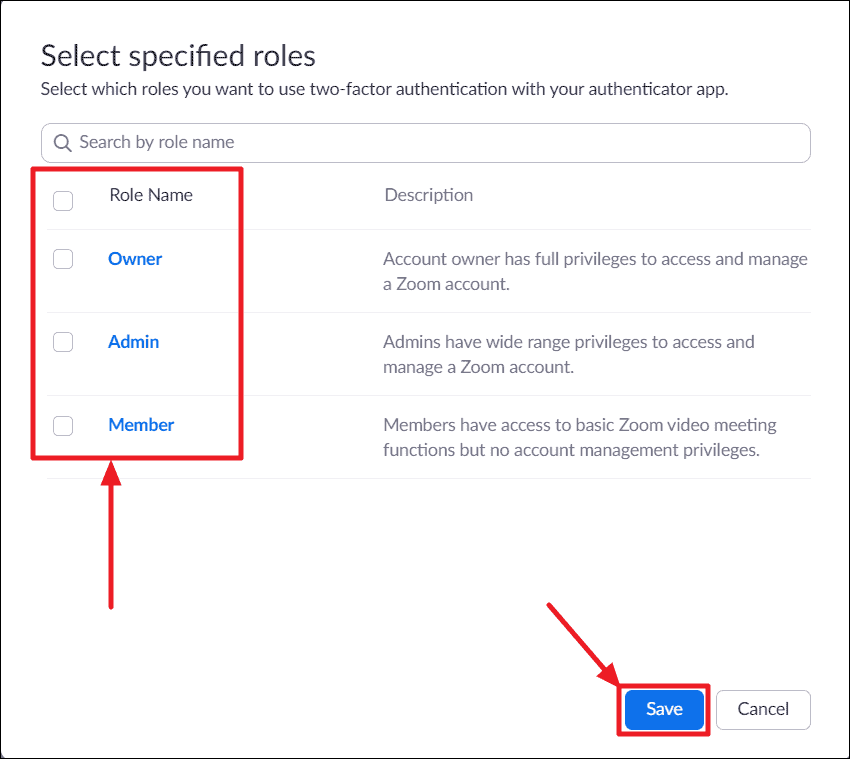Click the two-factor authentication instruction subtitle
Viewport: 850px width, 759px height.
[x=385, y=89]
